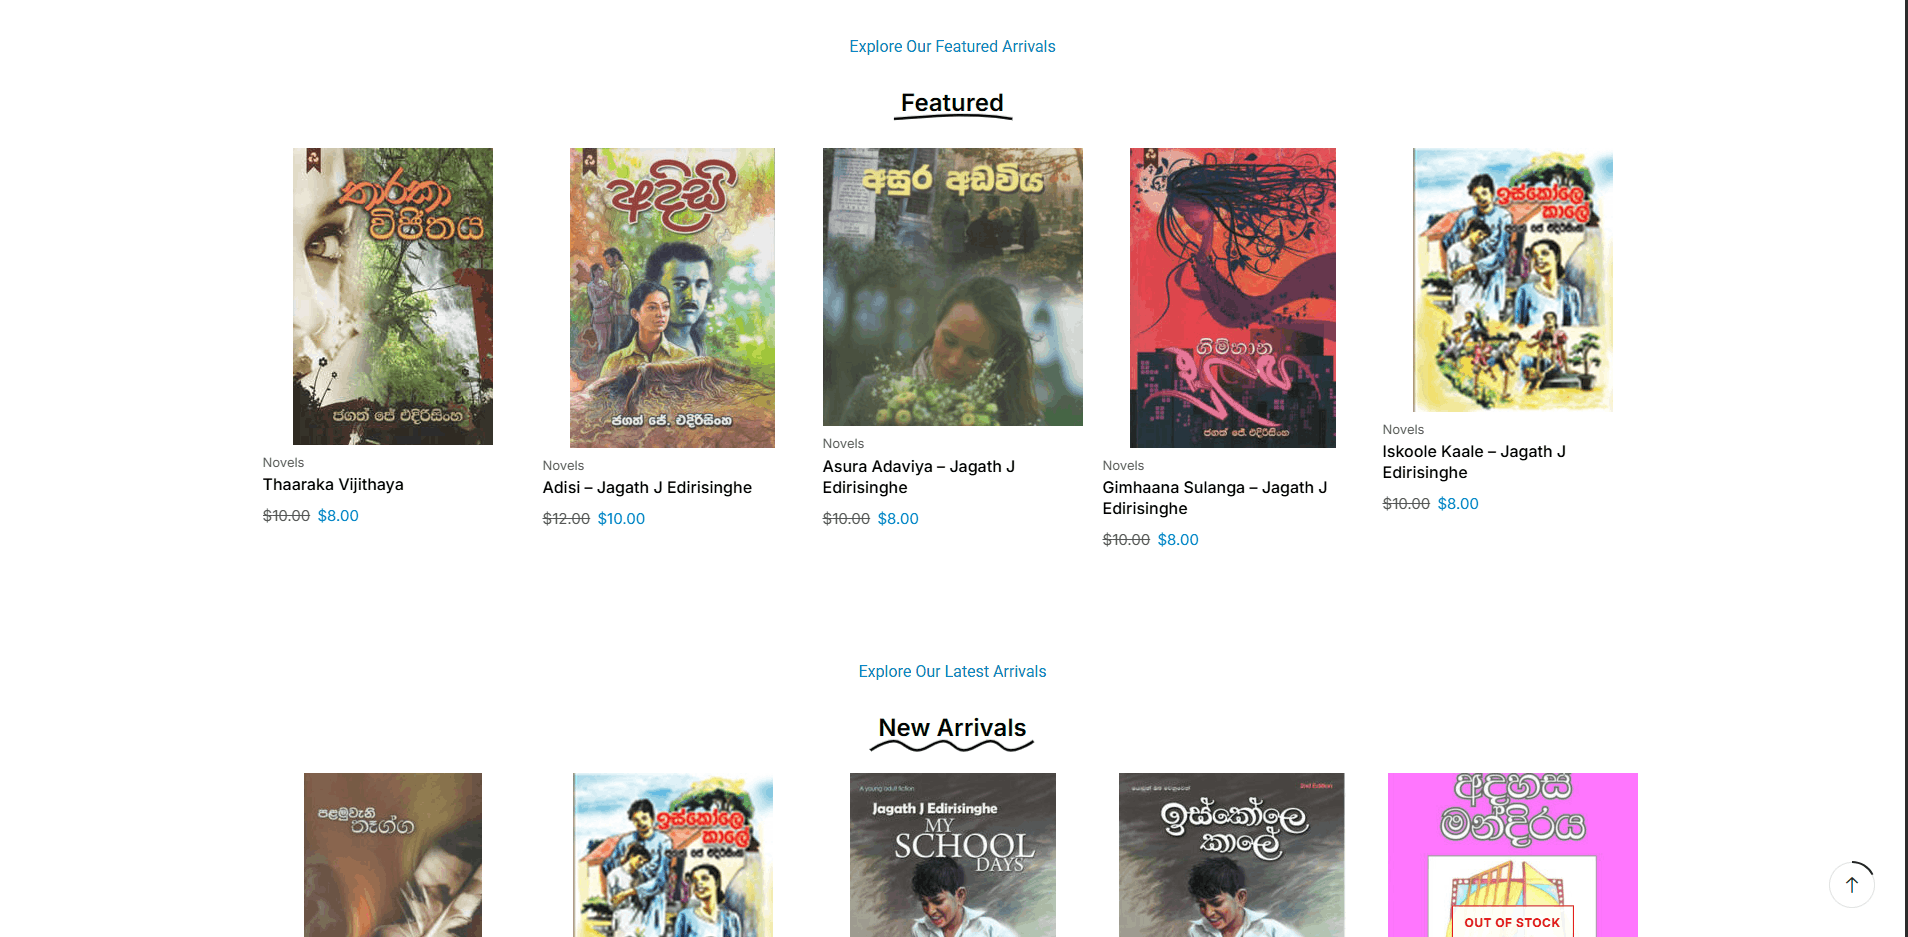Screen dimensions: 1908x937
Task: Open Asura Adaviya product title link
Action: click(918, 477)
